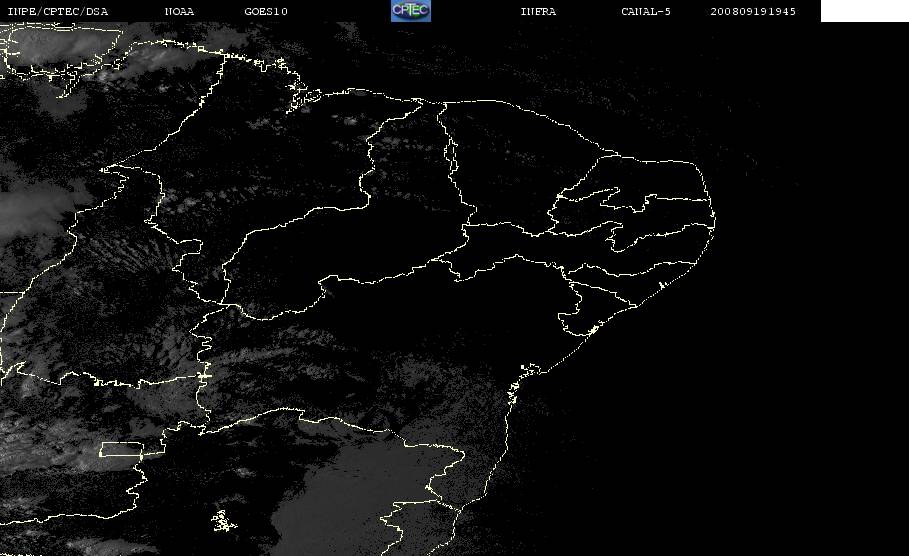Click the white box at top right

click(x=864, y=11)
